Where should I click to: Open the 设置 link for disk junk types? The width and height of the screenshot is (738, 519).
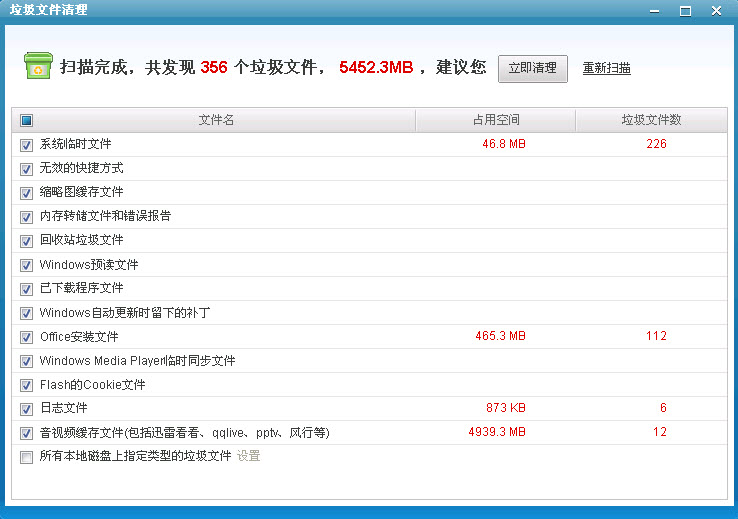248,456
